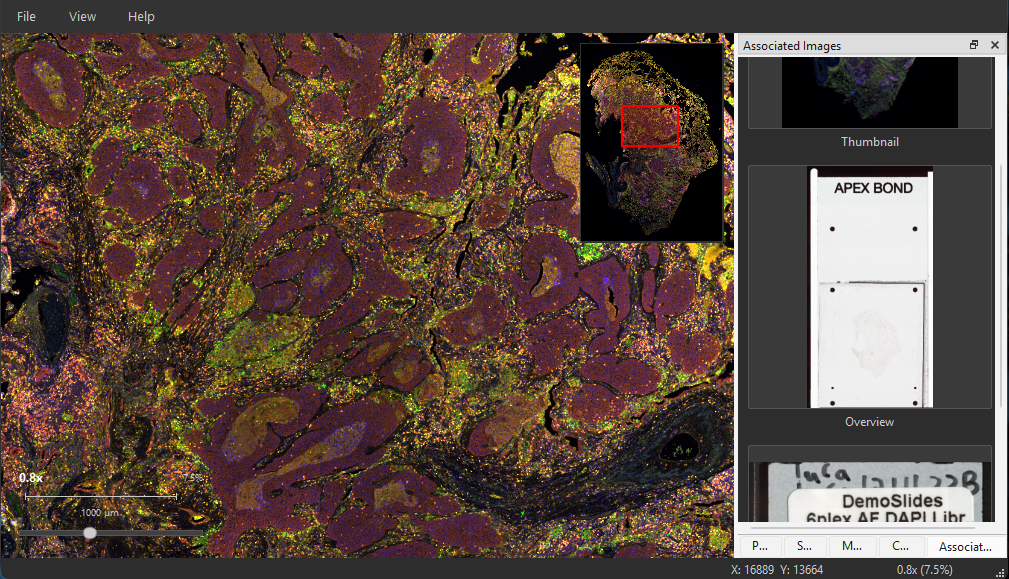Open the Help menu
This screenshot has width=1009, height=579.
coord(141,17)
